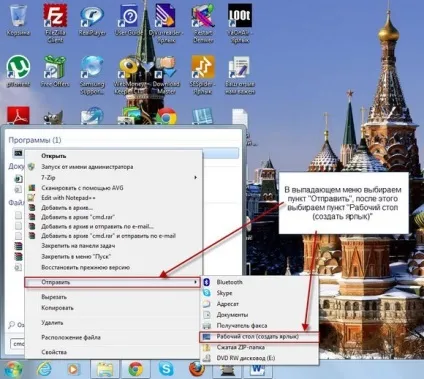
Task: Choose Копировать in the context menu
Action: tap(113, 308)
